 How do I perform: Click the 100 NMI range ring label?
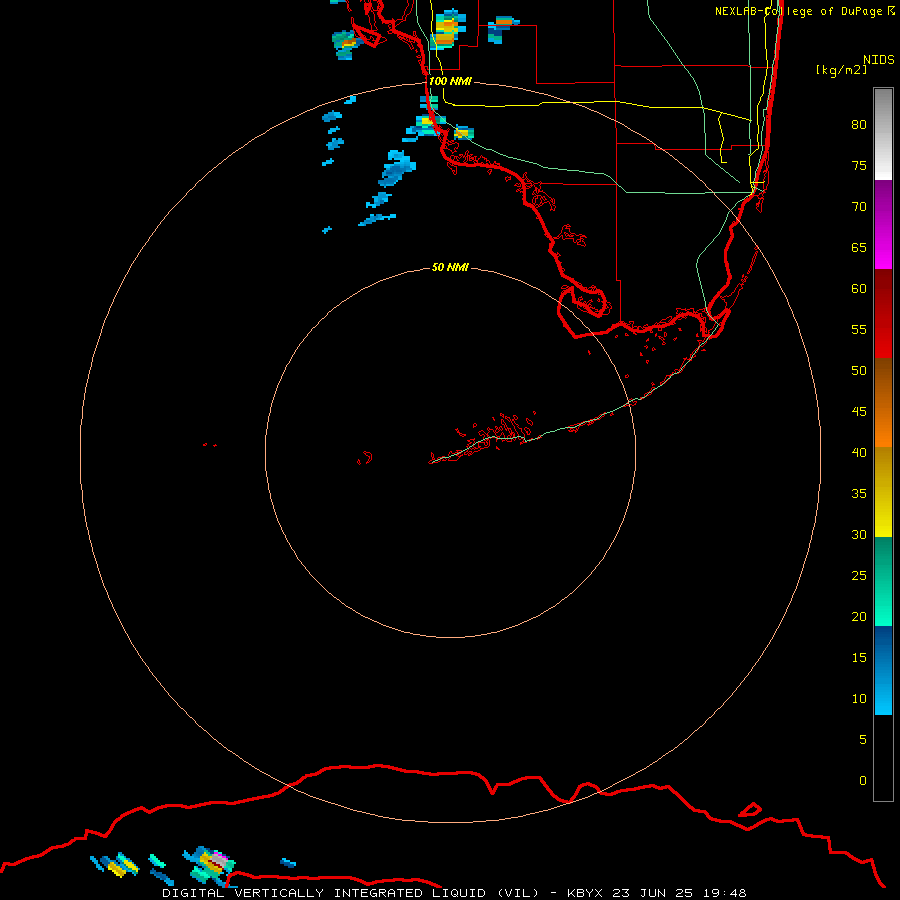point(450,81)
